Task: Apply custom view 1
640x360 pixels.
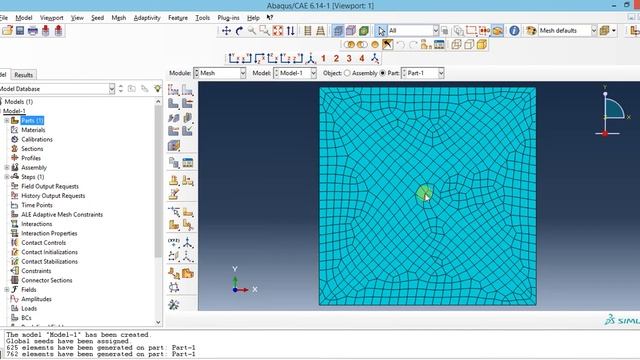Action: [323, 59]
